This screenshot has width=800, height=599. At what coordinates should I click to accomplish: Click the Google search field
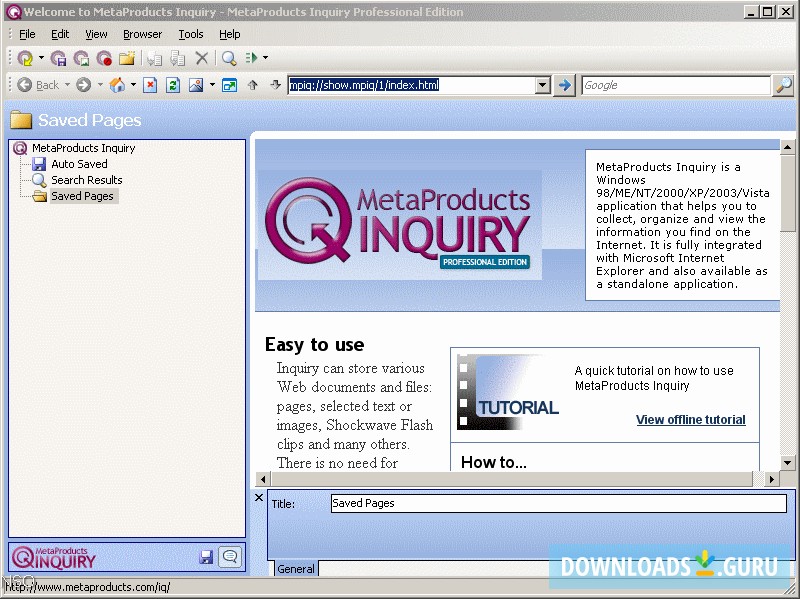click(x=676, y=85)
